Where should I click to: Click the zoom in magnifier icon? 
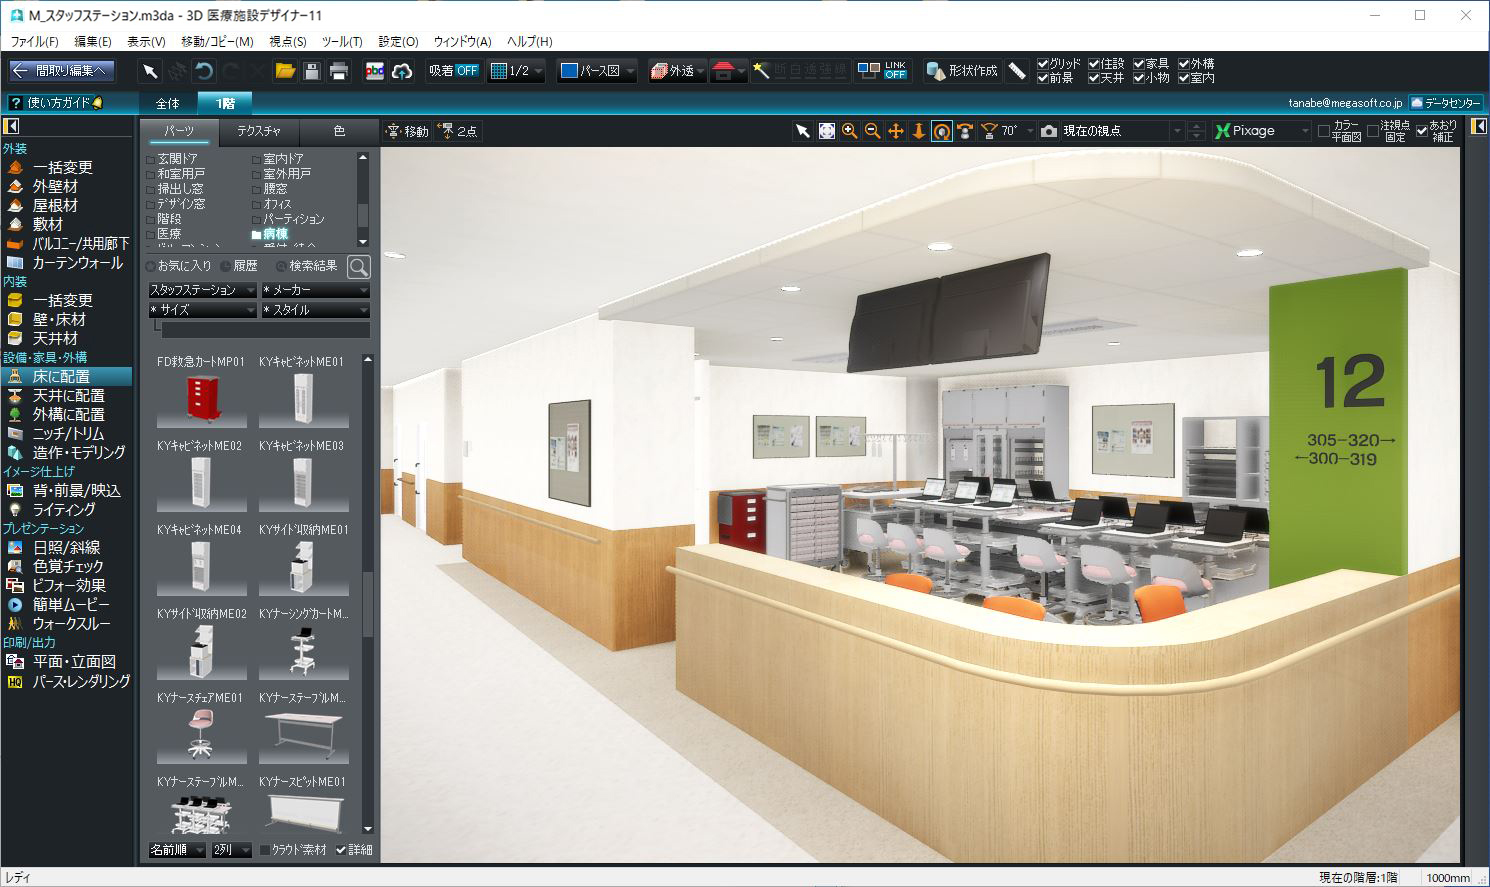click(849, 131)
